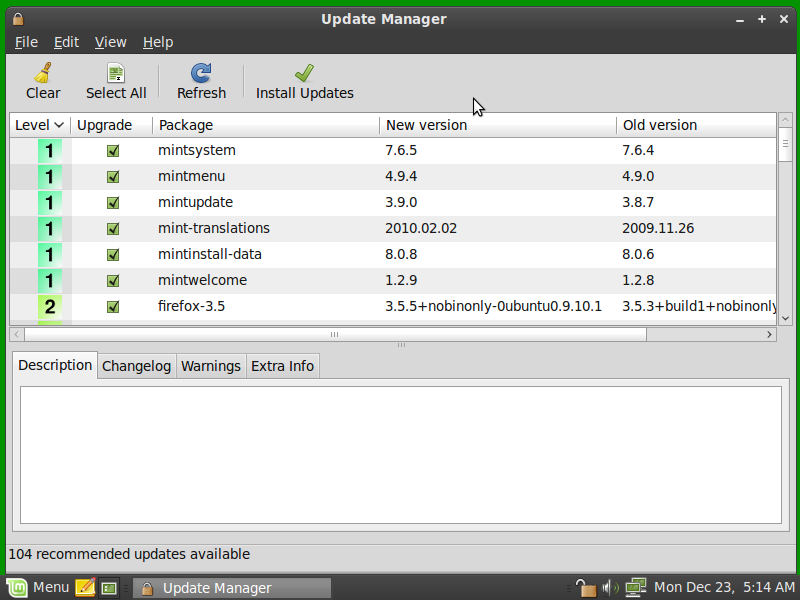Image resolution: width=800 pixels, height=600 pixels.
Task: Sort by the Package column header
Action: [266, 125]
